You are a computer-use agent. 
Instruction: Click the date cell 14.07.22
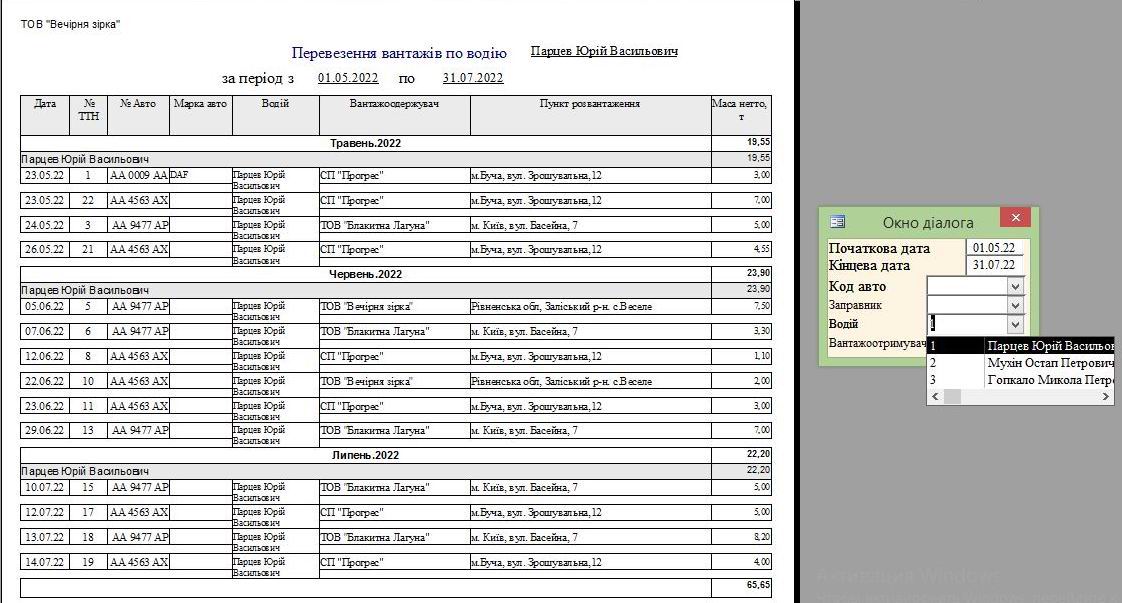[x=44, y=562]
